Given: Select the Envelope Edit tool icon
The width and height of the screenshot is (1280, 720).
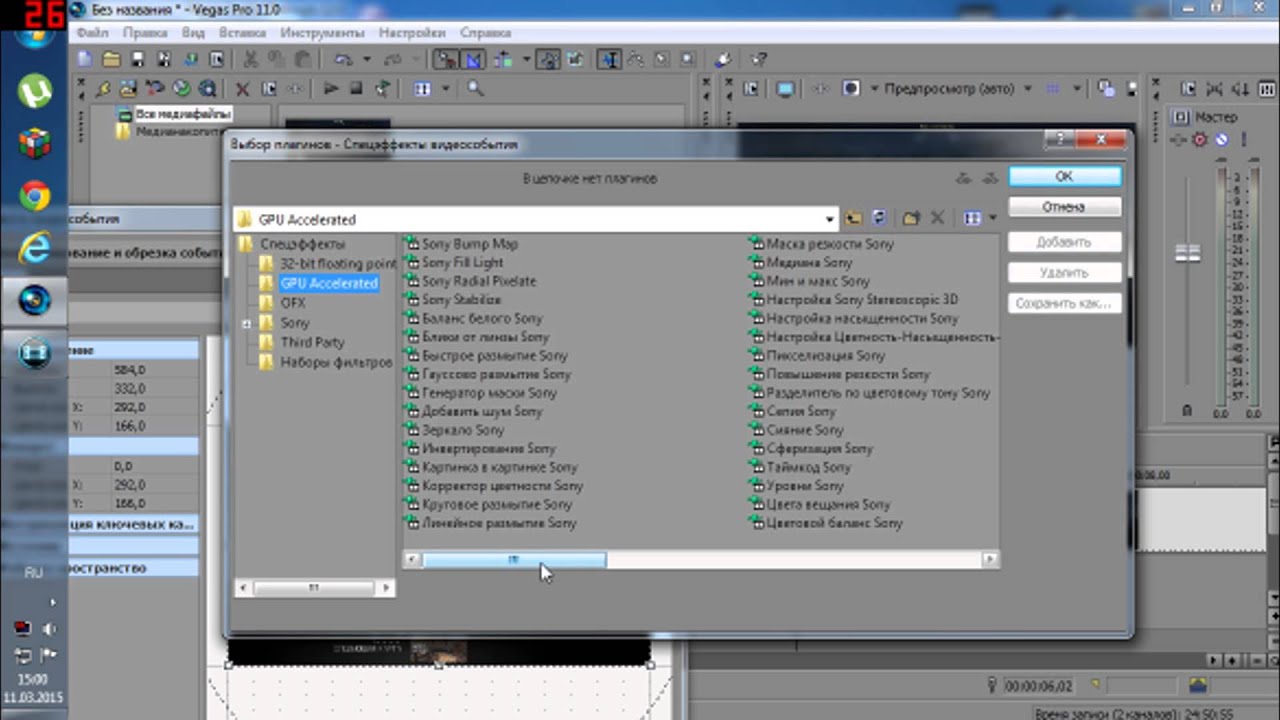Looking at the screenshot, I should [636, 59].
